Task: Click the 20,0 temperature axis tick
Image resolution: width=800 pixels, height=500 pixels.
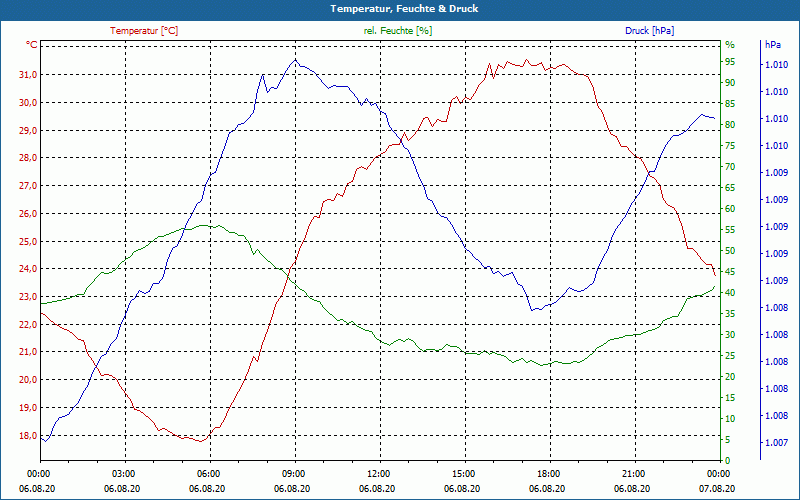Action: tap(28, 380)
